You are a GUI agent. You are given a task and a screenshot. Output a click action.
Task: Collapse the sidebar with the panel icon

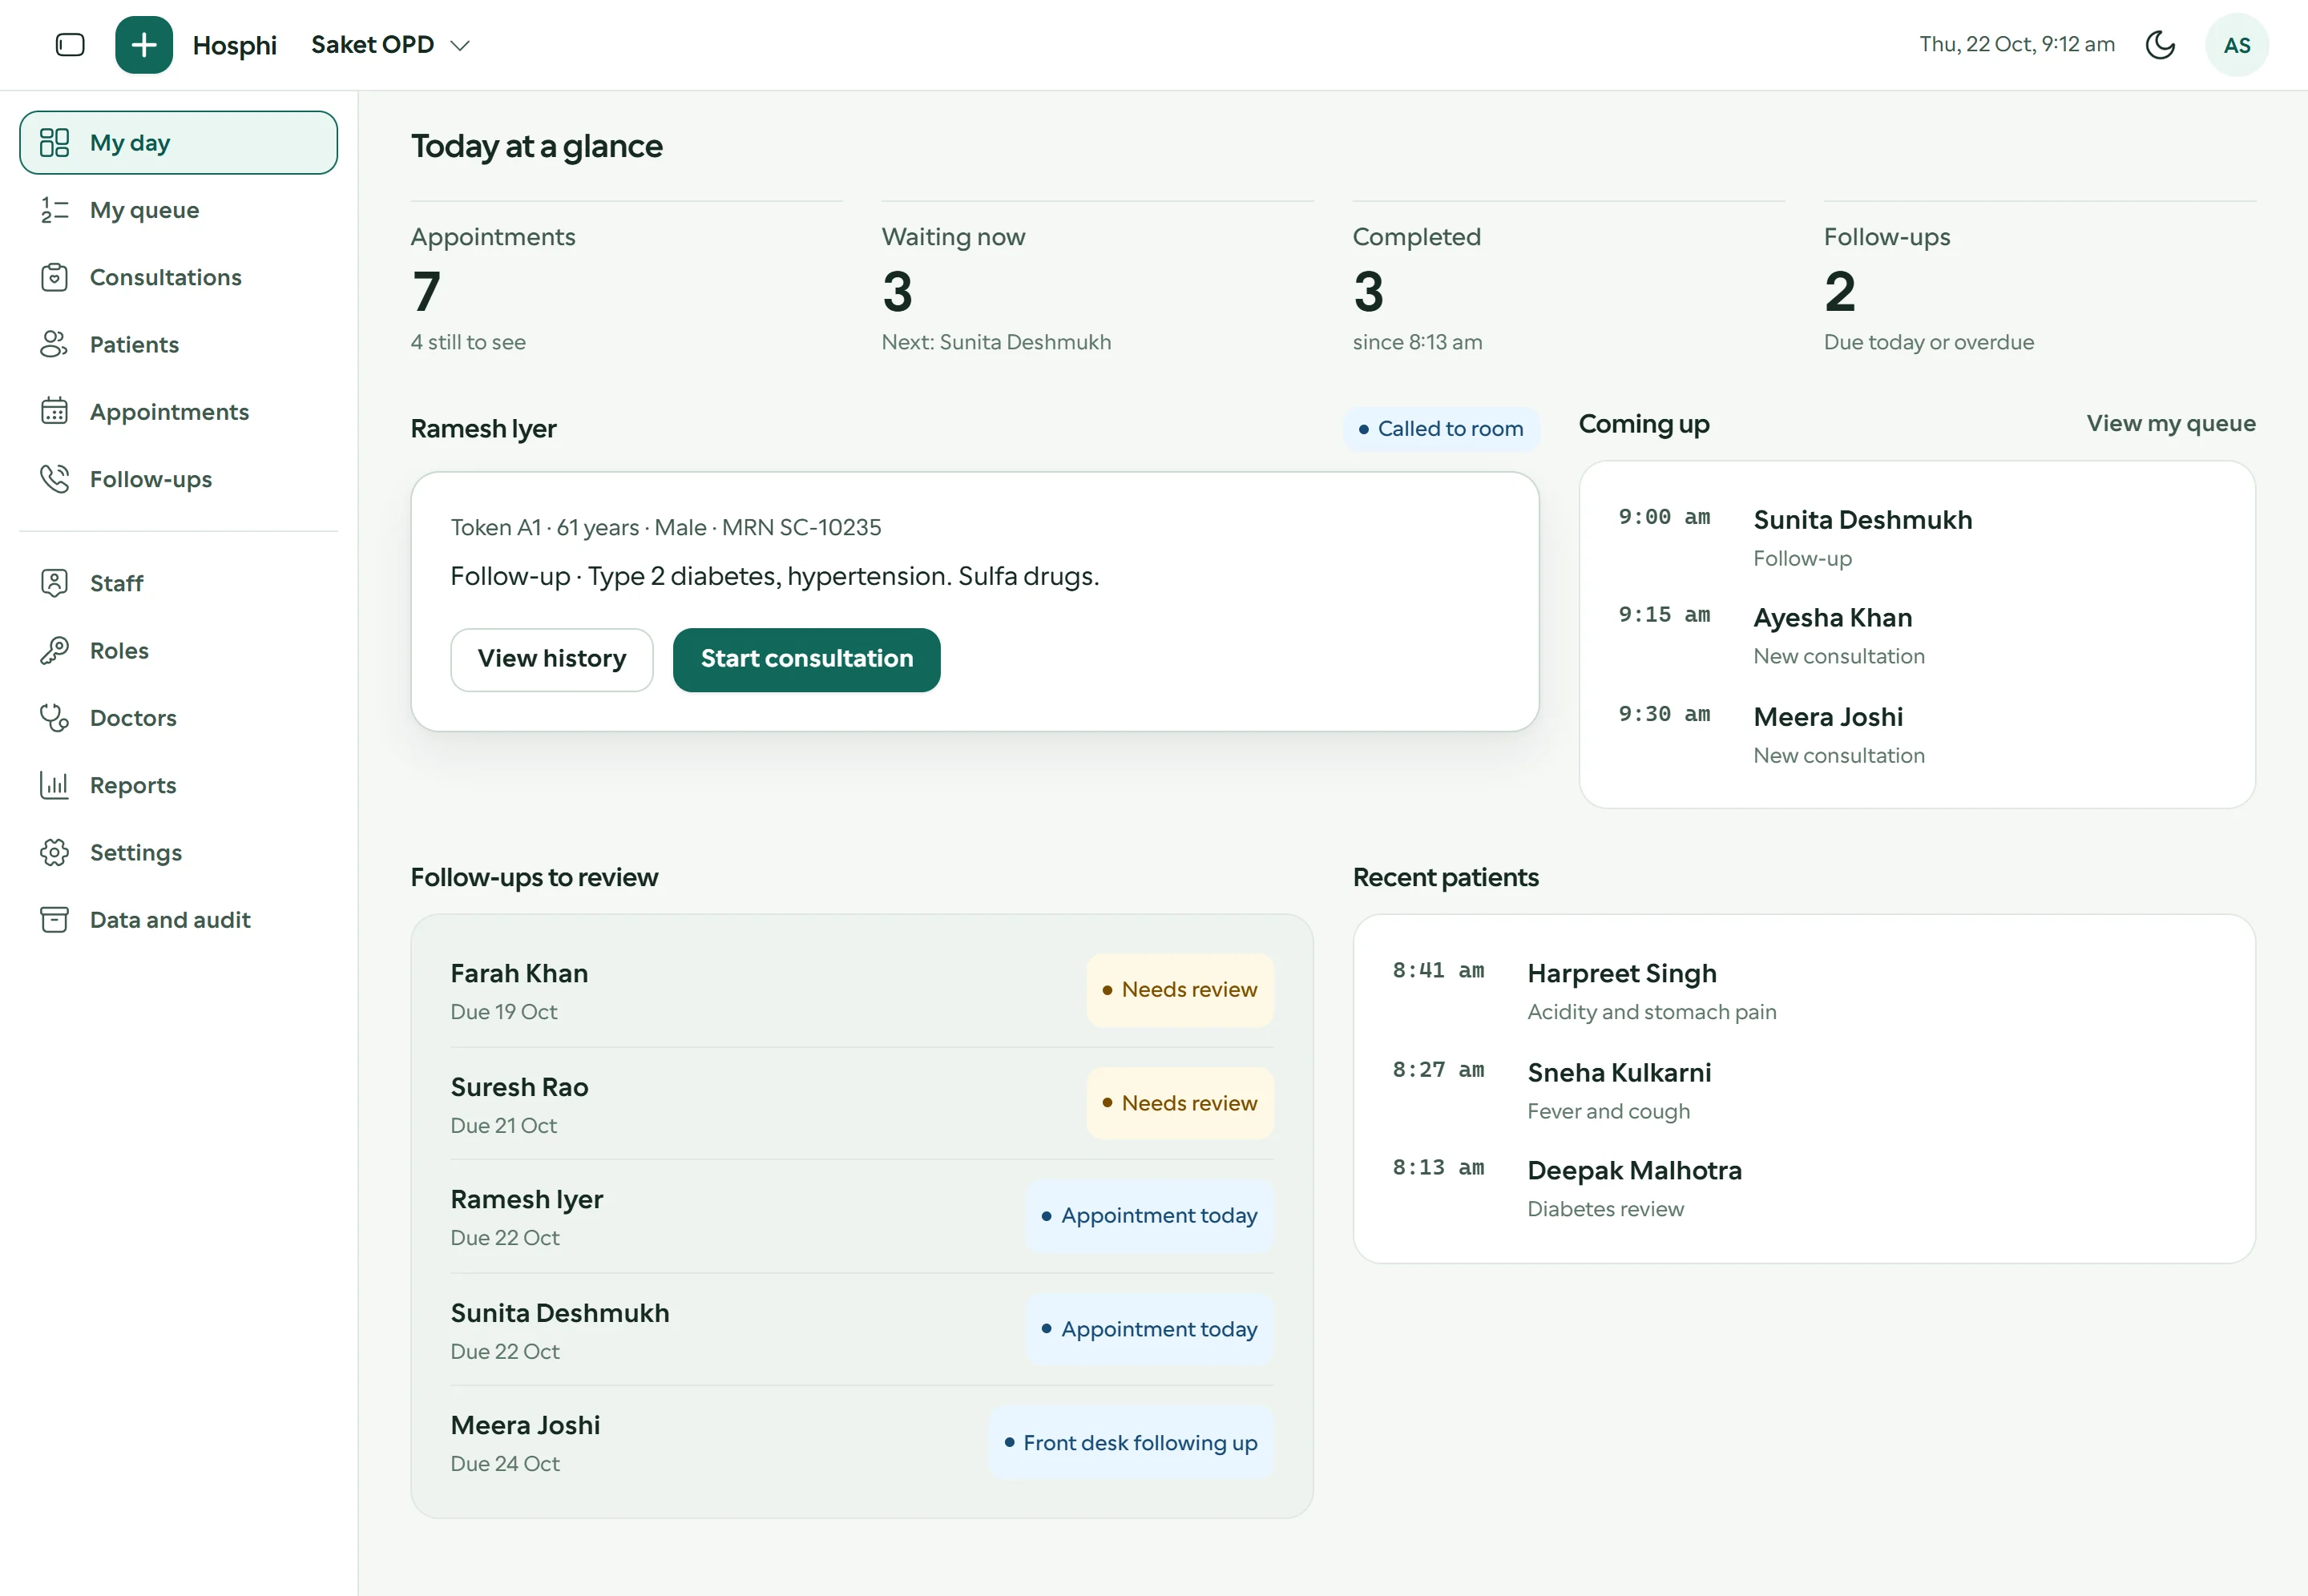(70, 45)
